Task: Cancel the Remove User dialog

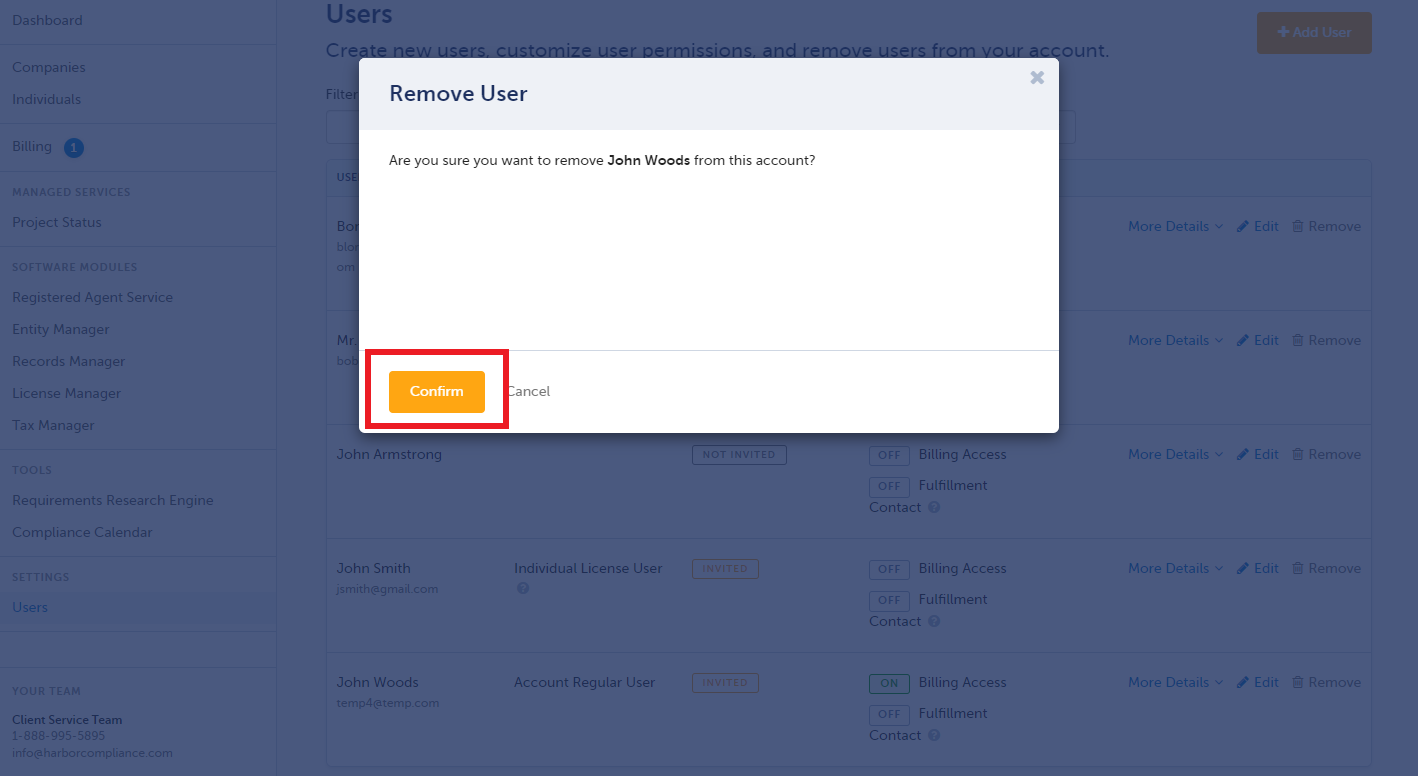Action: (x=528, y=391)
